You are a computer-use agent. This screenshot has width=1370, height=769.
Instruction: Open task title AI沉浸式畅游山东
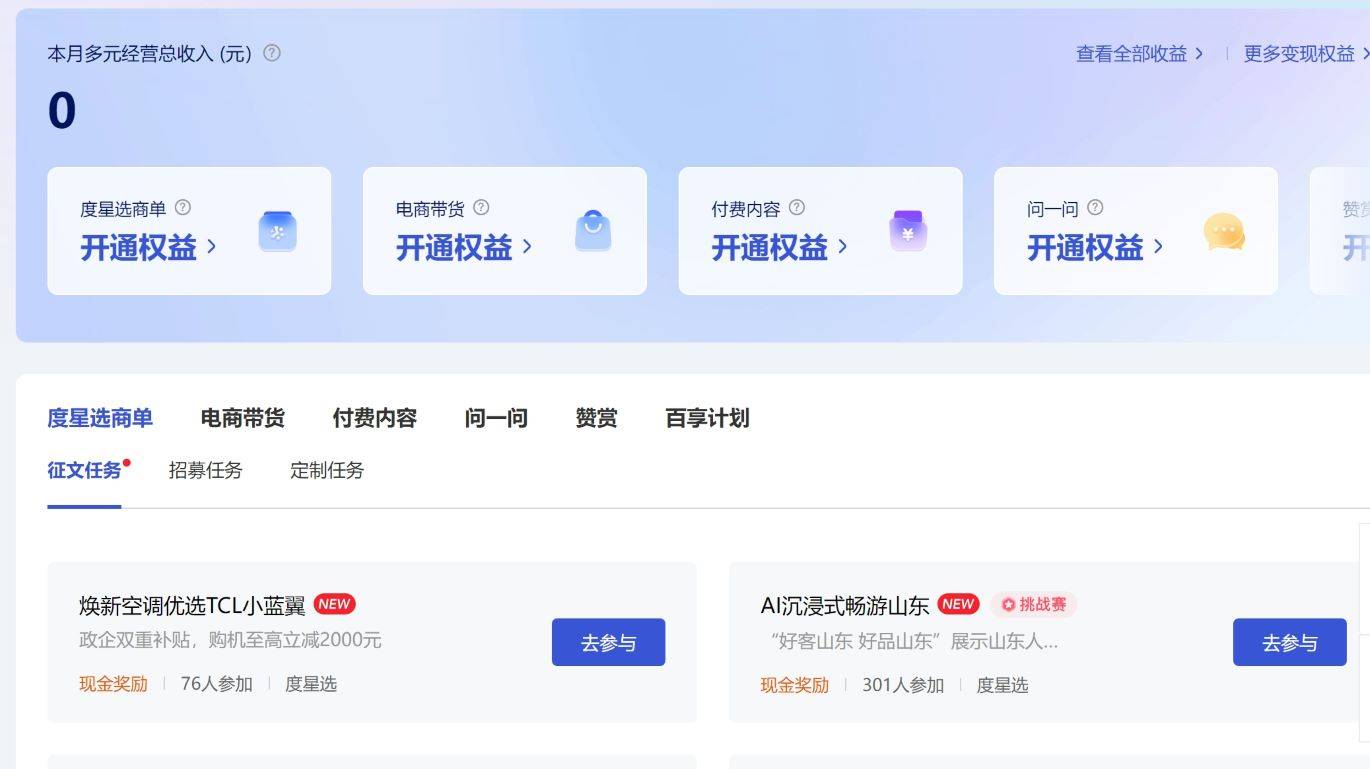coord(845,605)
